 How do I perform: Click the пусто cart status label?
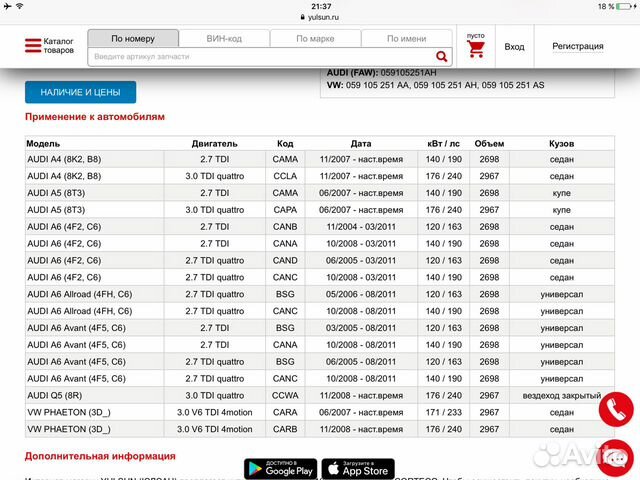pyautogui.click(x=476, y=36)
